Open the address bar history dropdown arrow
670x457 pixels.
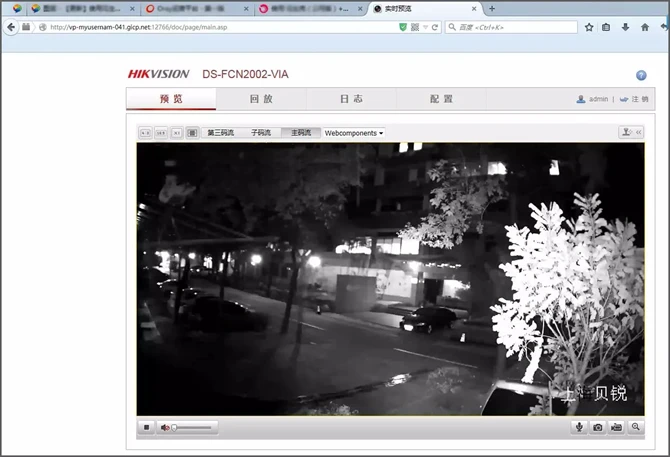click(x=425, y=27)
